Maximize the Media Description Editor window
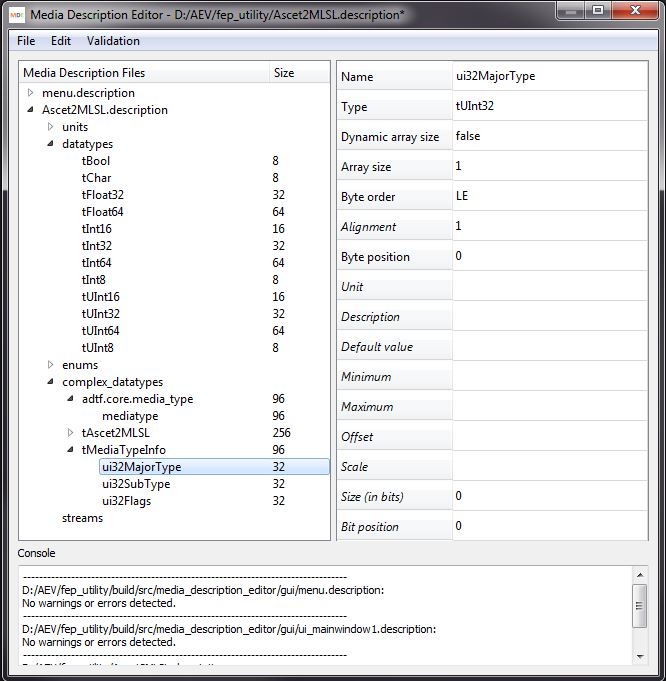This screenshot has height=681, width=666. click(x=598, y=10)
